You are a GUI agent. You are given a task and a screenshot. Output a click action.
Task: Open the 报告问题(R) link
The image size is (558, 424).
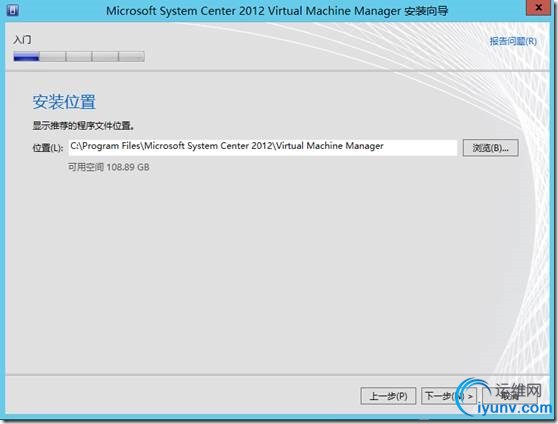coord(513,41)
